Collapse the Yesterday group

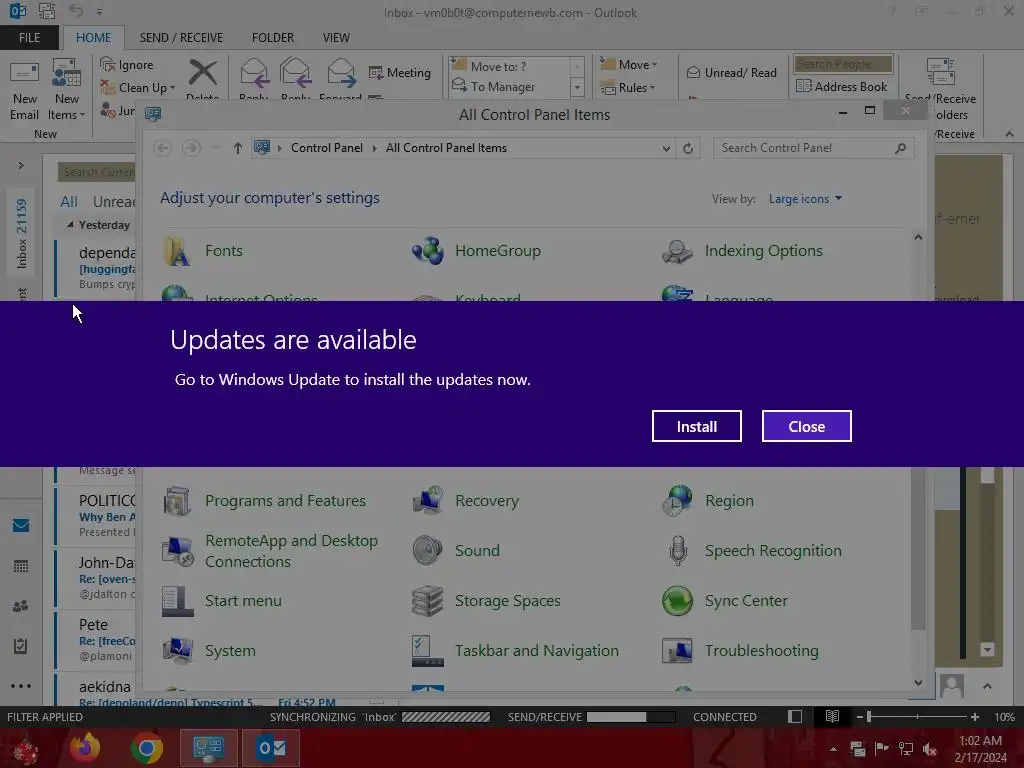[70, 225]
